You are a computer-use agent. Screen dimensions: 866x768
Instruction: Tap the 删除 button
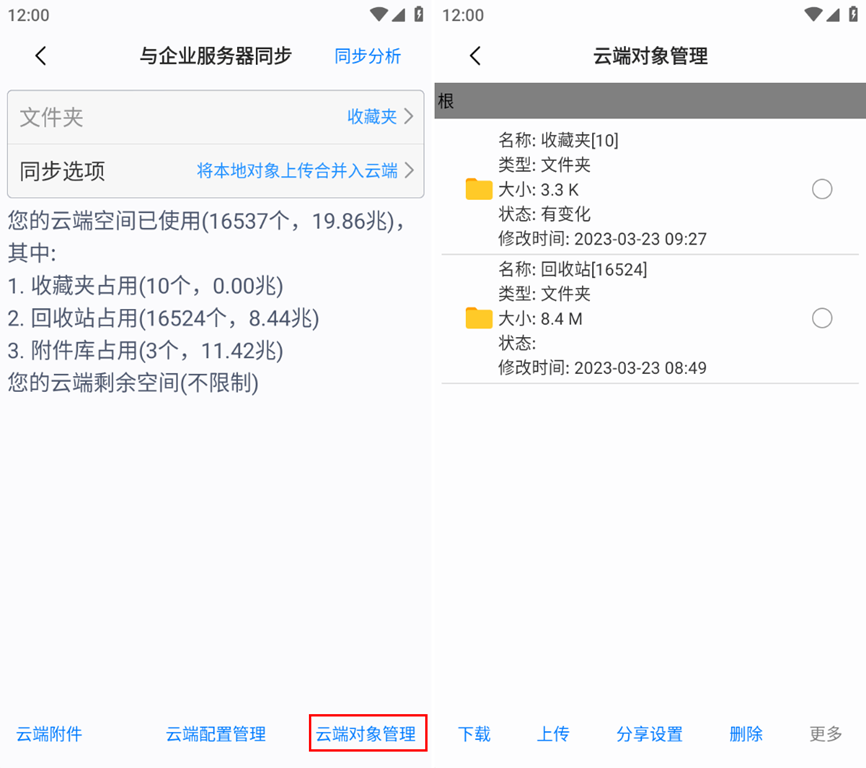(x=746, y=734)
